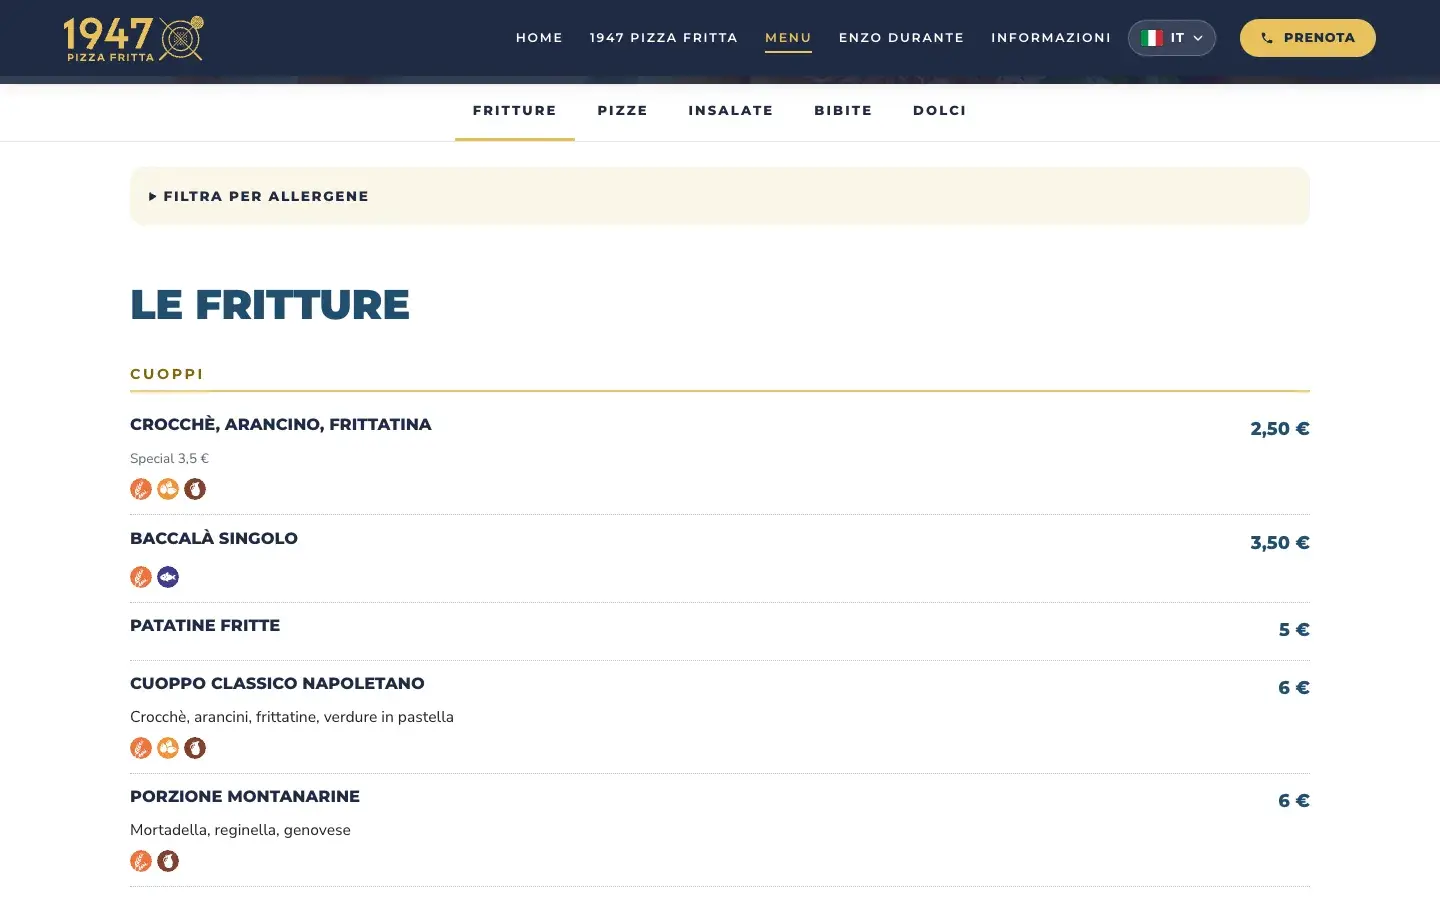Switch to the Pizze menu tab
Screen dimensions: 1440x900
click(x=623, y=111)
